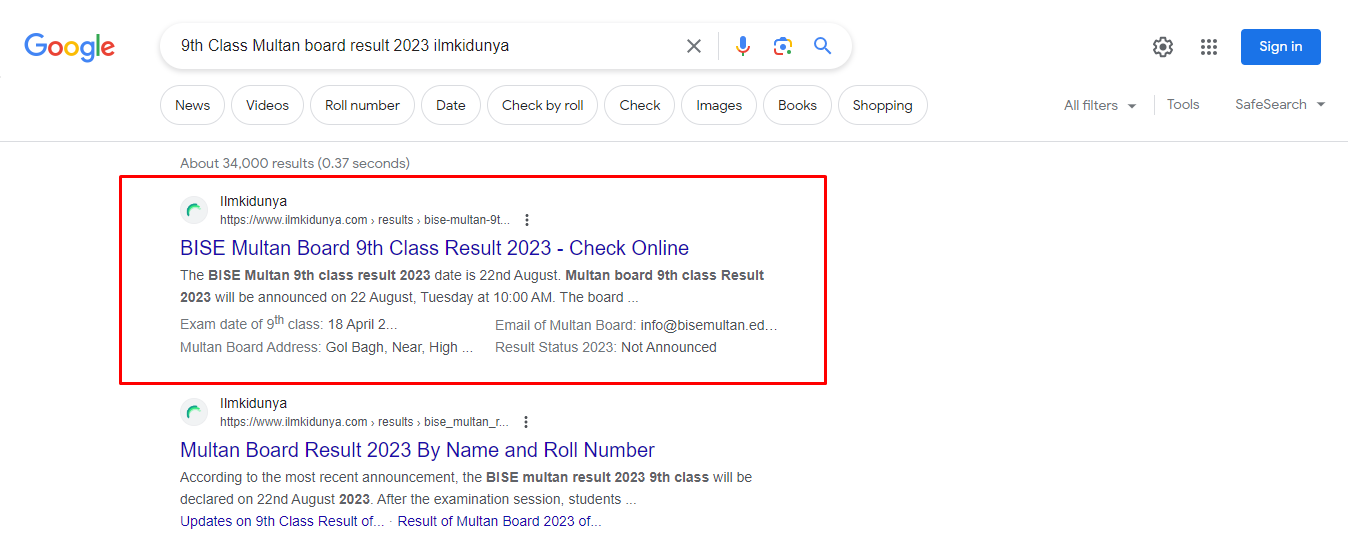Click the Sign in button
This screenshot has width=1348, height=543.
point(1281,47)
